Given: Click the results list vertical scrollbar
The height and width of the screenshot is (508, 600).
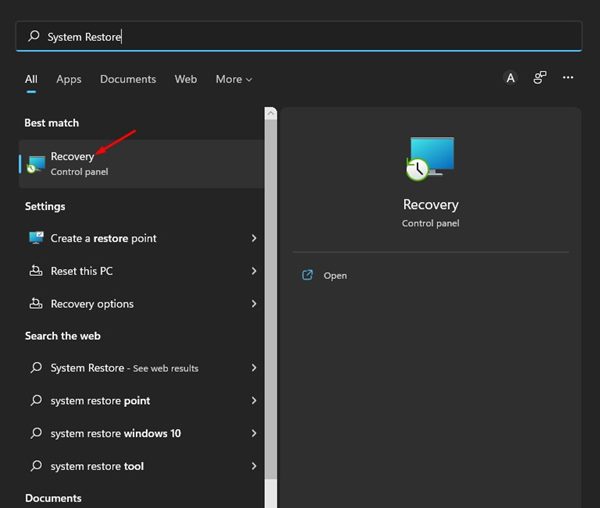Looking at the screenshot, I should click(270, 300).
